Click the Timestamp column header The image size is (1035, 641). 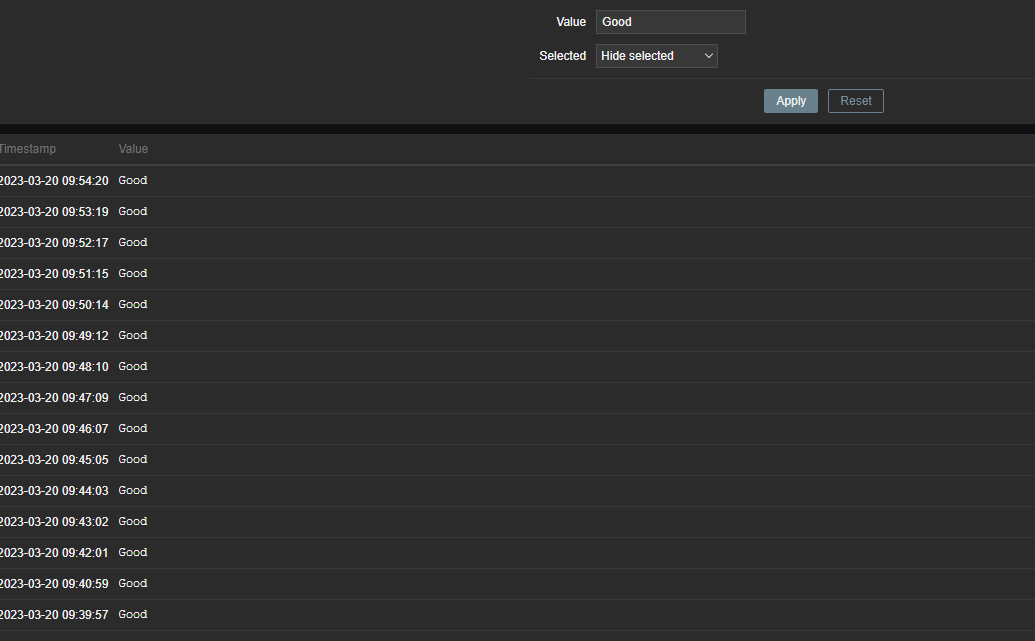pyautogui.click(x=28, y=149)
